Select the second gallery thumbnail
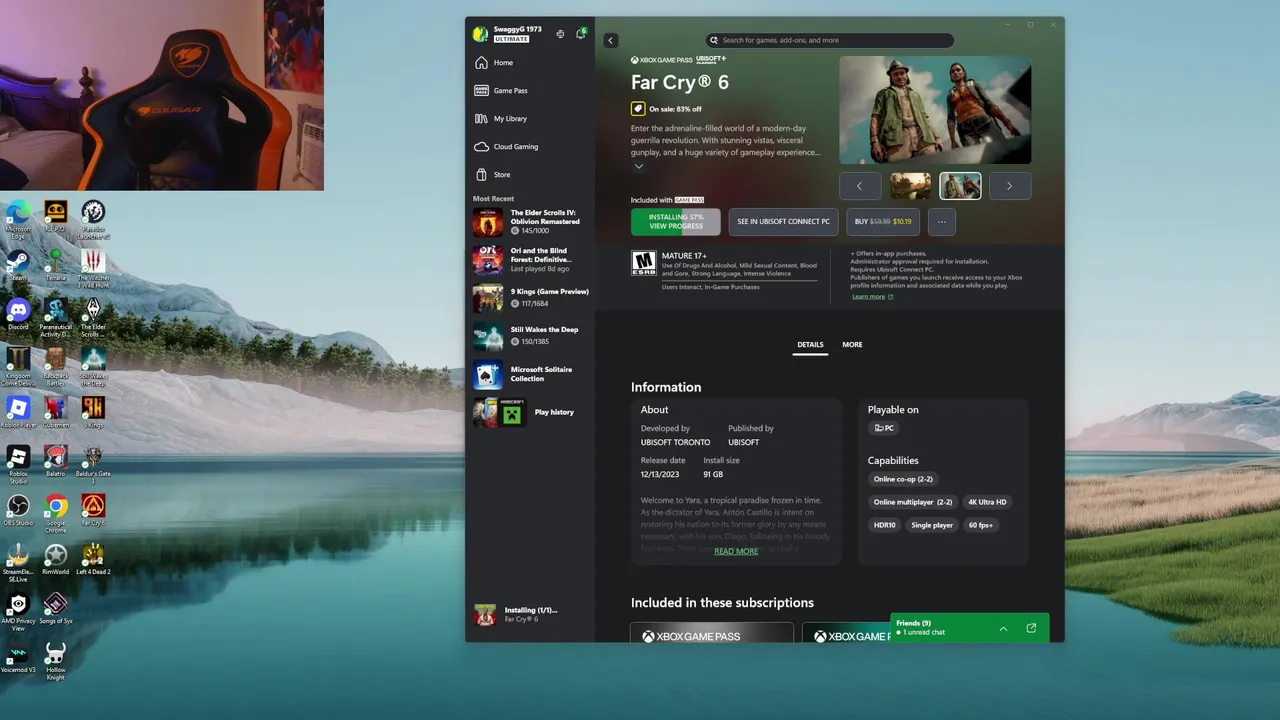This screenshot has width=1280, height=720. coord(960,186)
